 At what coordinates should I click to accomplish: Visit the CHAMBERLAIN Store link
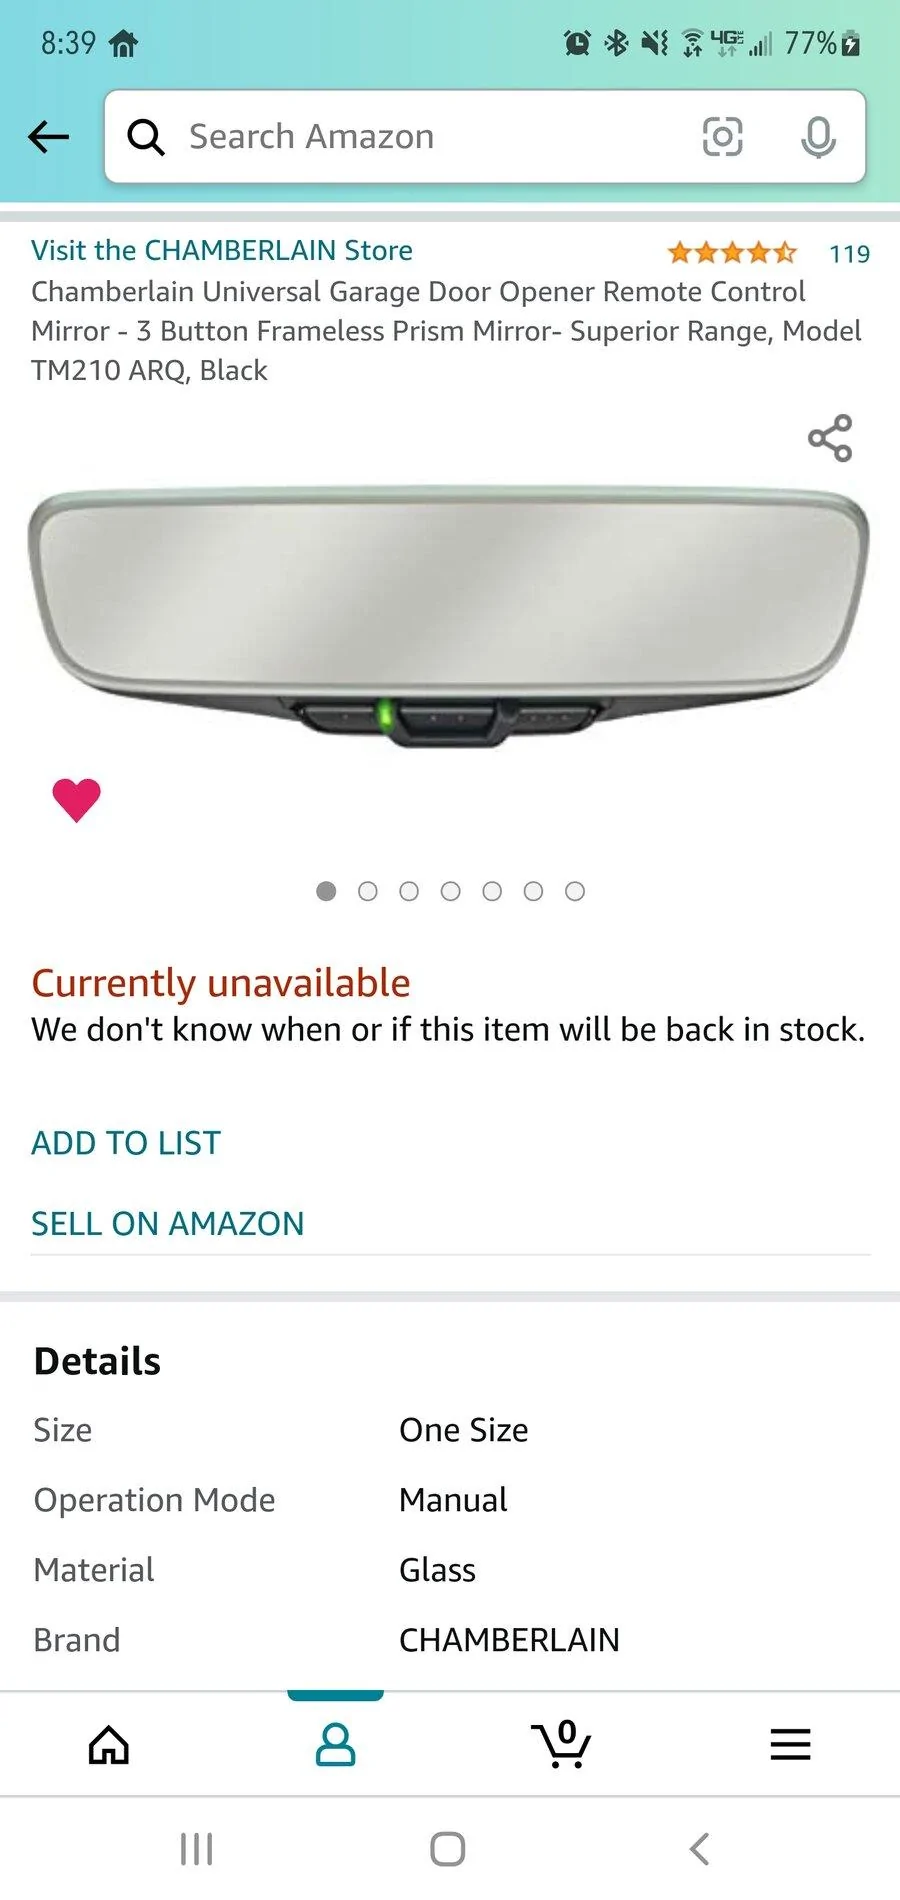tap(222, 250)
